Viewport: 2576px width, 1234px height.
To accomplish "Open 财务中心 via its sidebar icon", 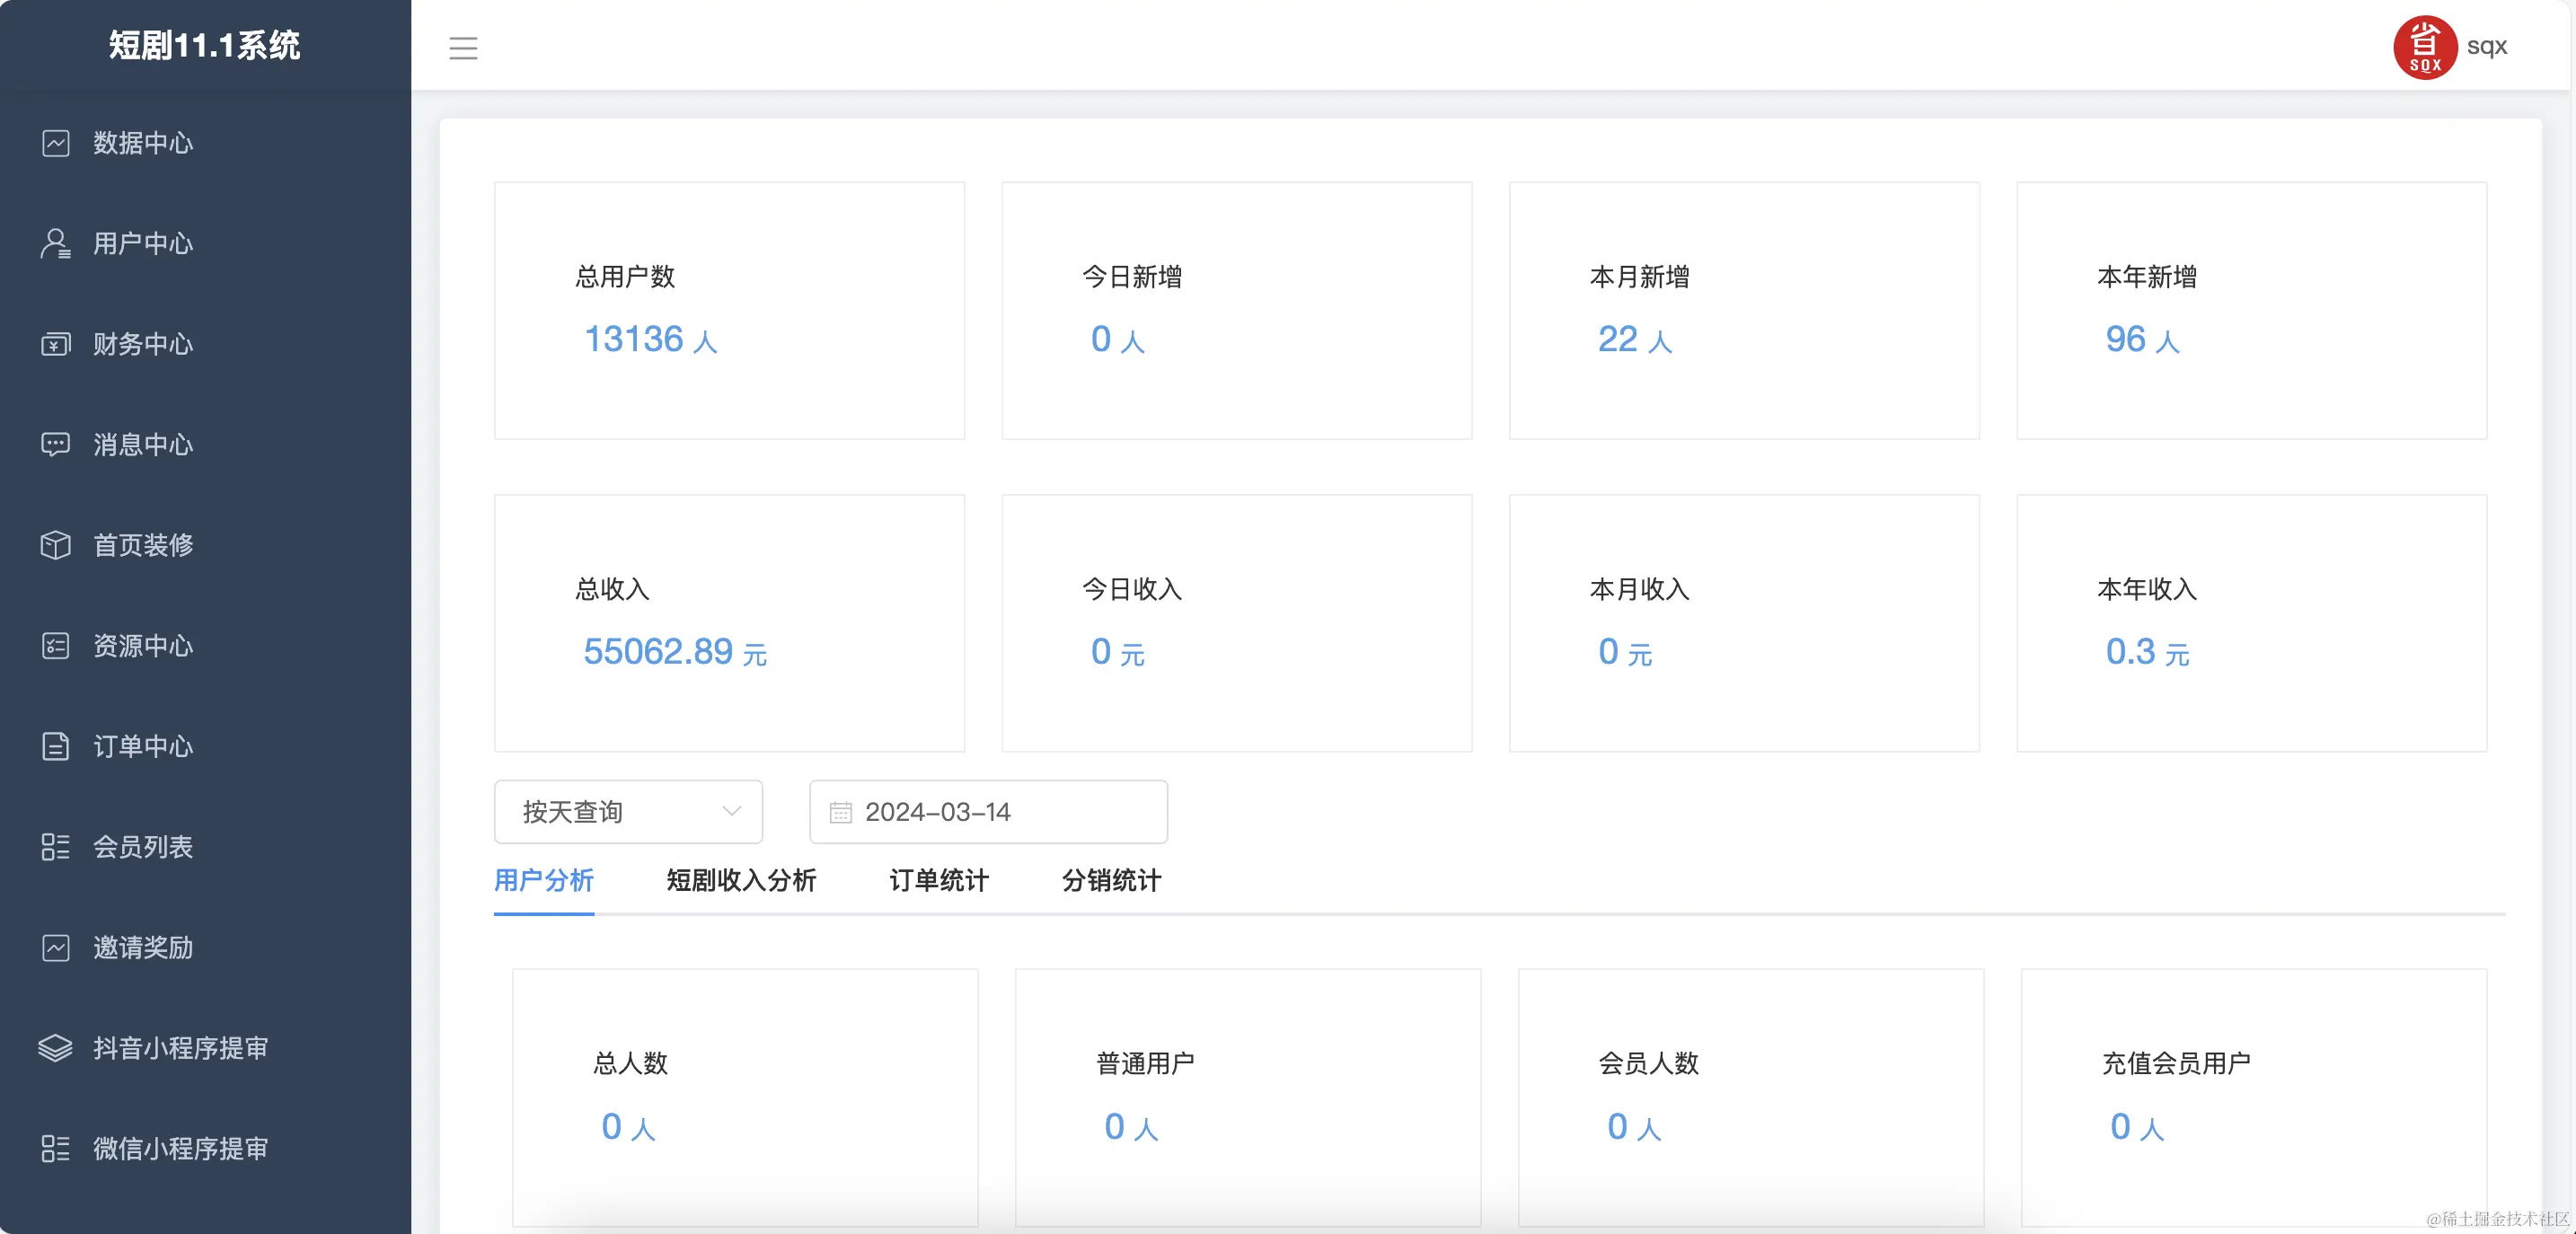I will [x=56, y=344].
